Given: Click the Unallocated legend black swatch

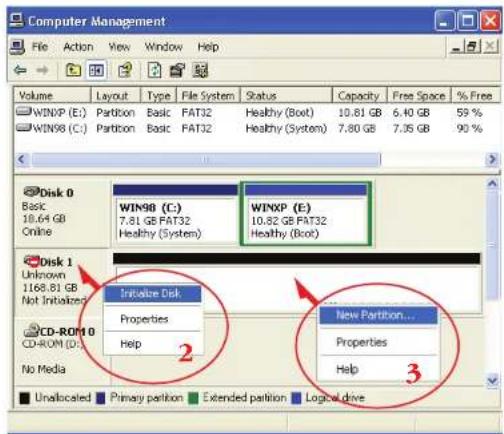Looking at the screenshot, I should (24, 398).
